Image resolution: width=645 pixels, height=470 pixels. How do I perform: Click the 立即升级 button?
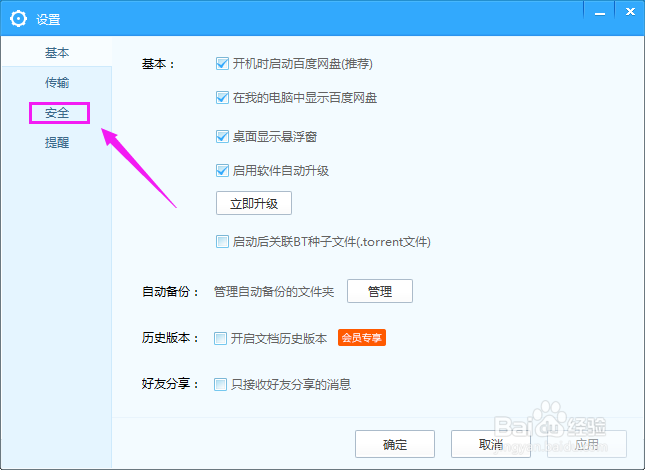tap(254, 203)
